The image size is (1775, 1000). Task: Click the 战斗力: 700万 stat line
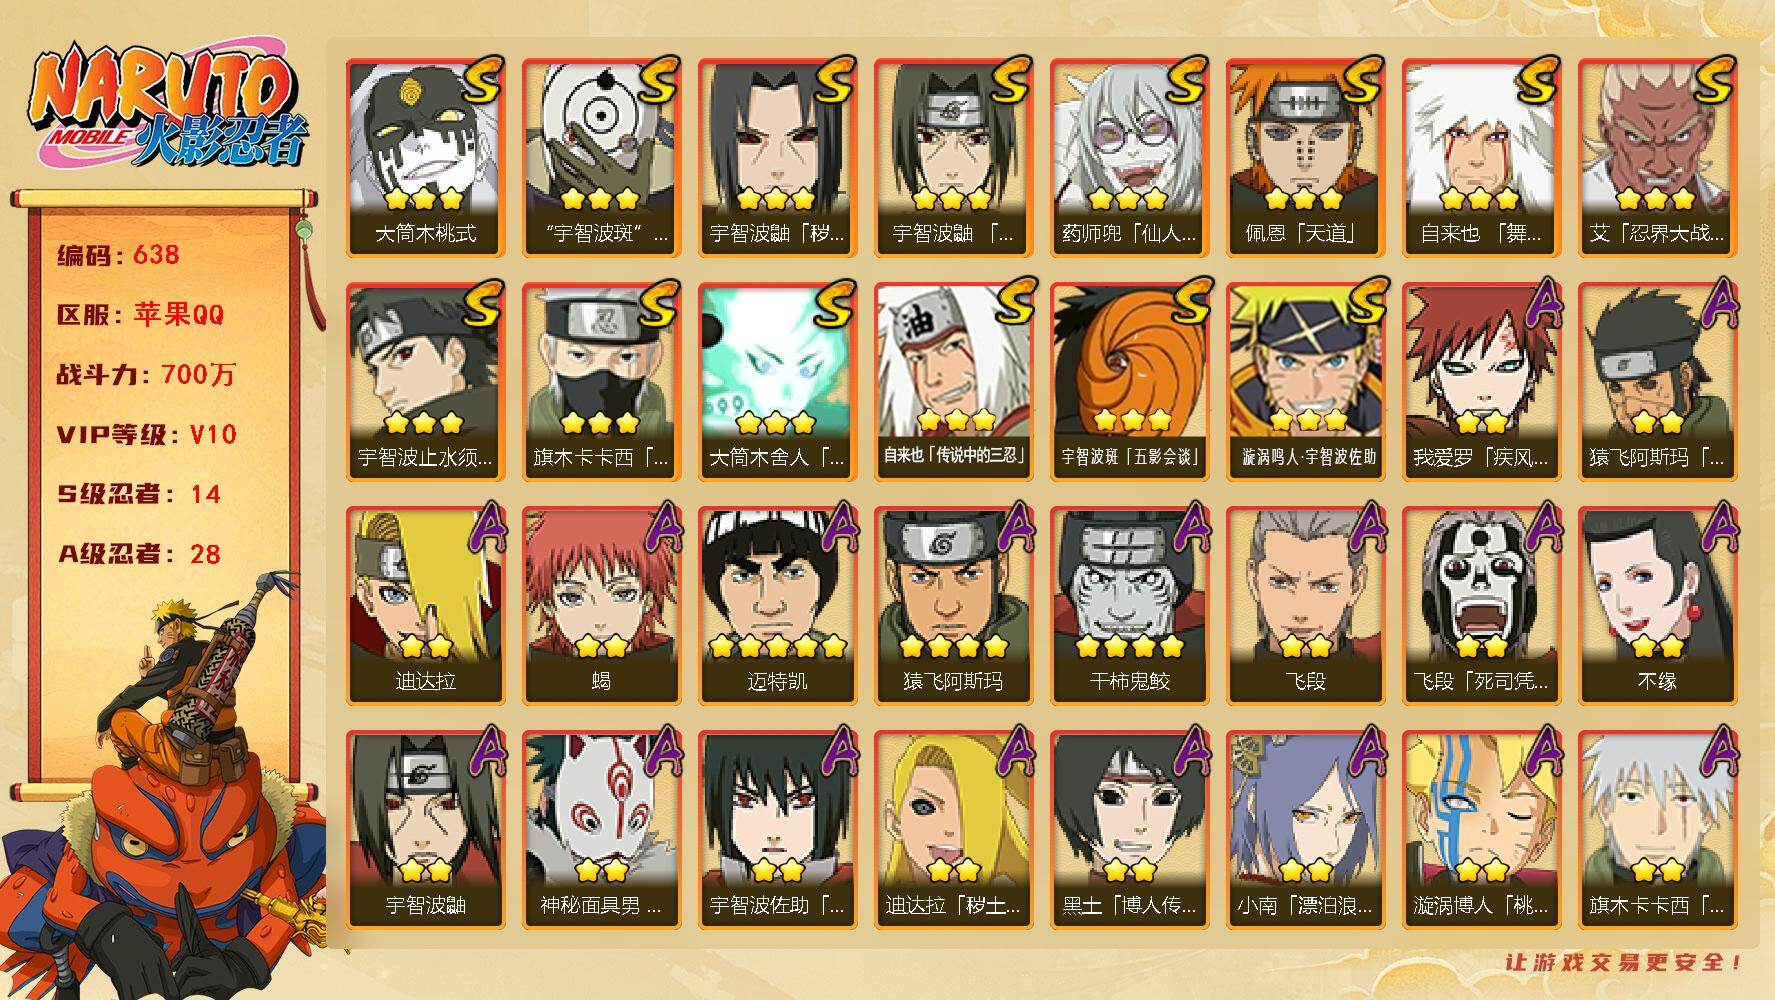pyautogui.click(x=146, y=375)
